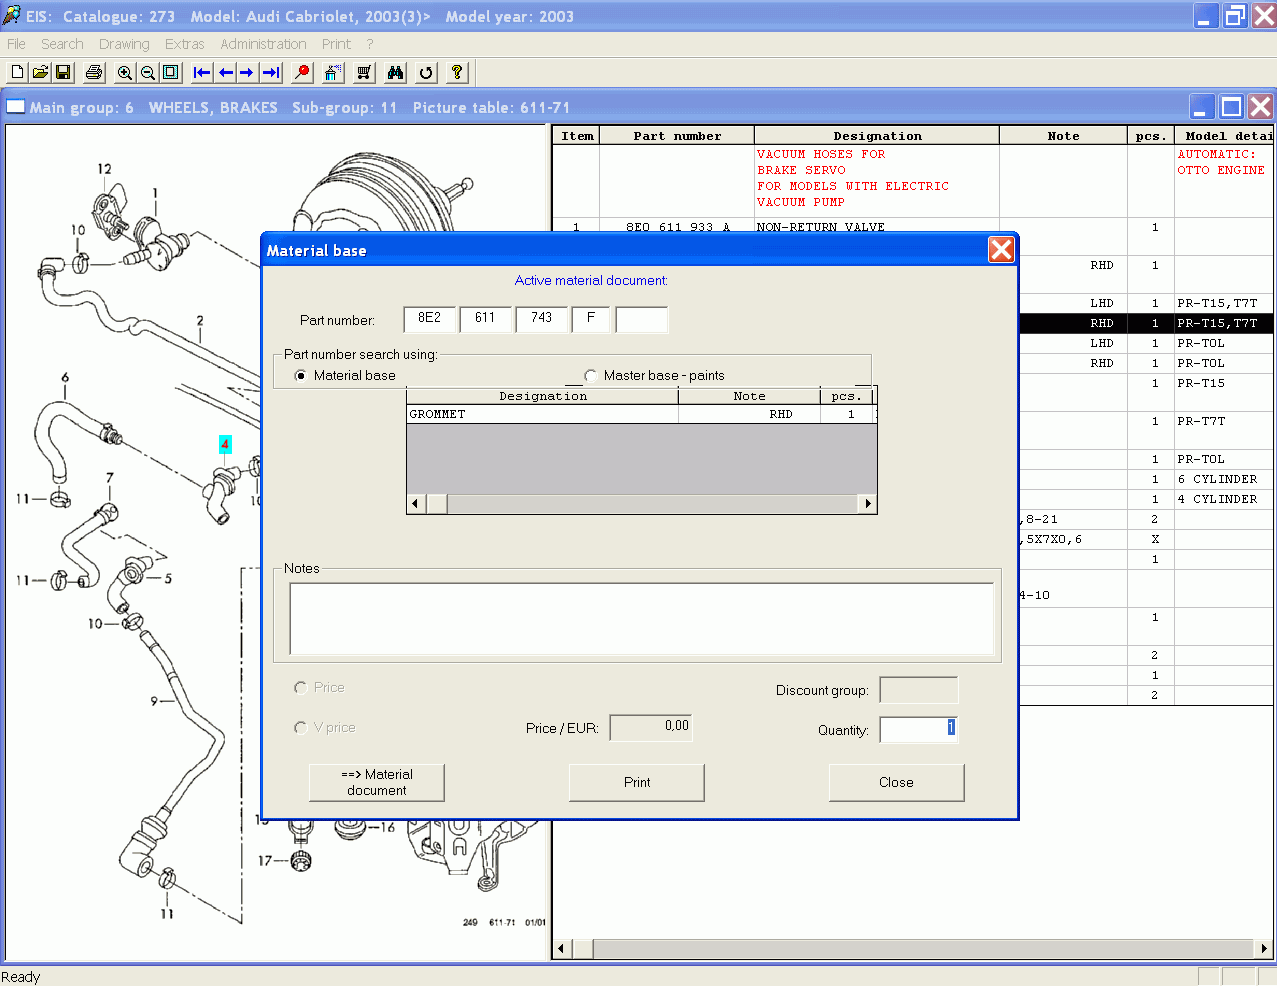Click the NON-RETURN VALVE designation cell
The image size is (1277, 986).
click(x=821, y=227)
